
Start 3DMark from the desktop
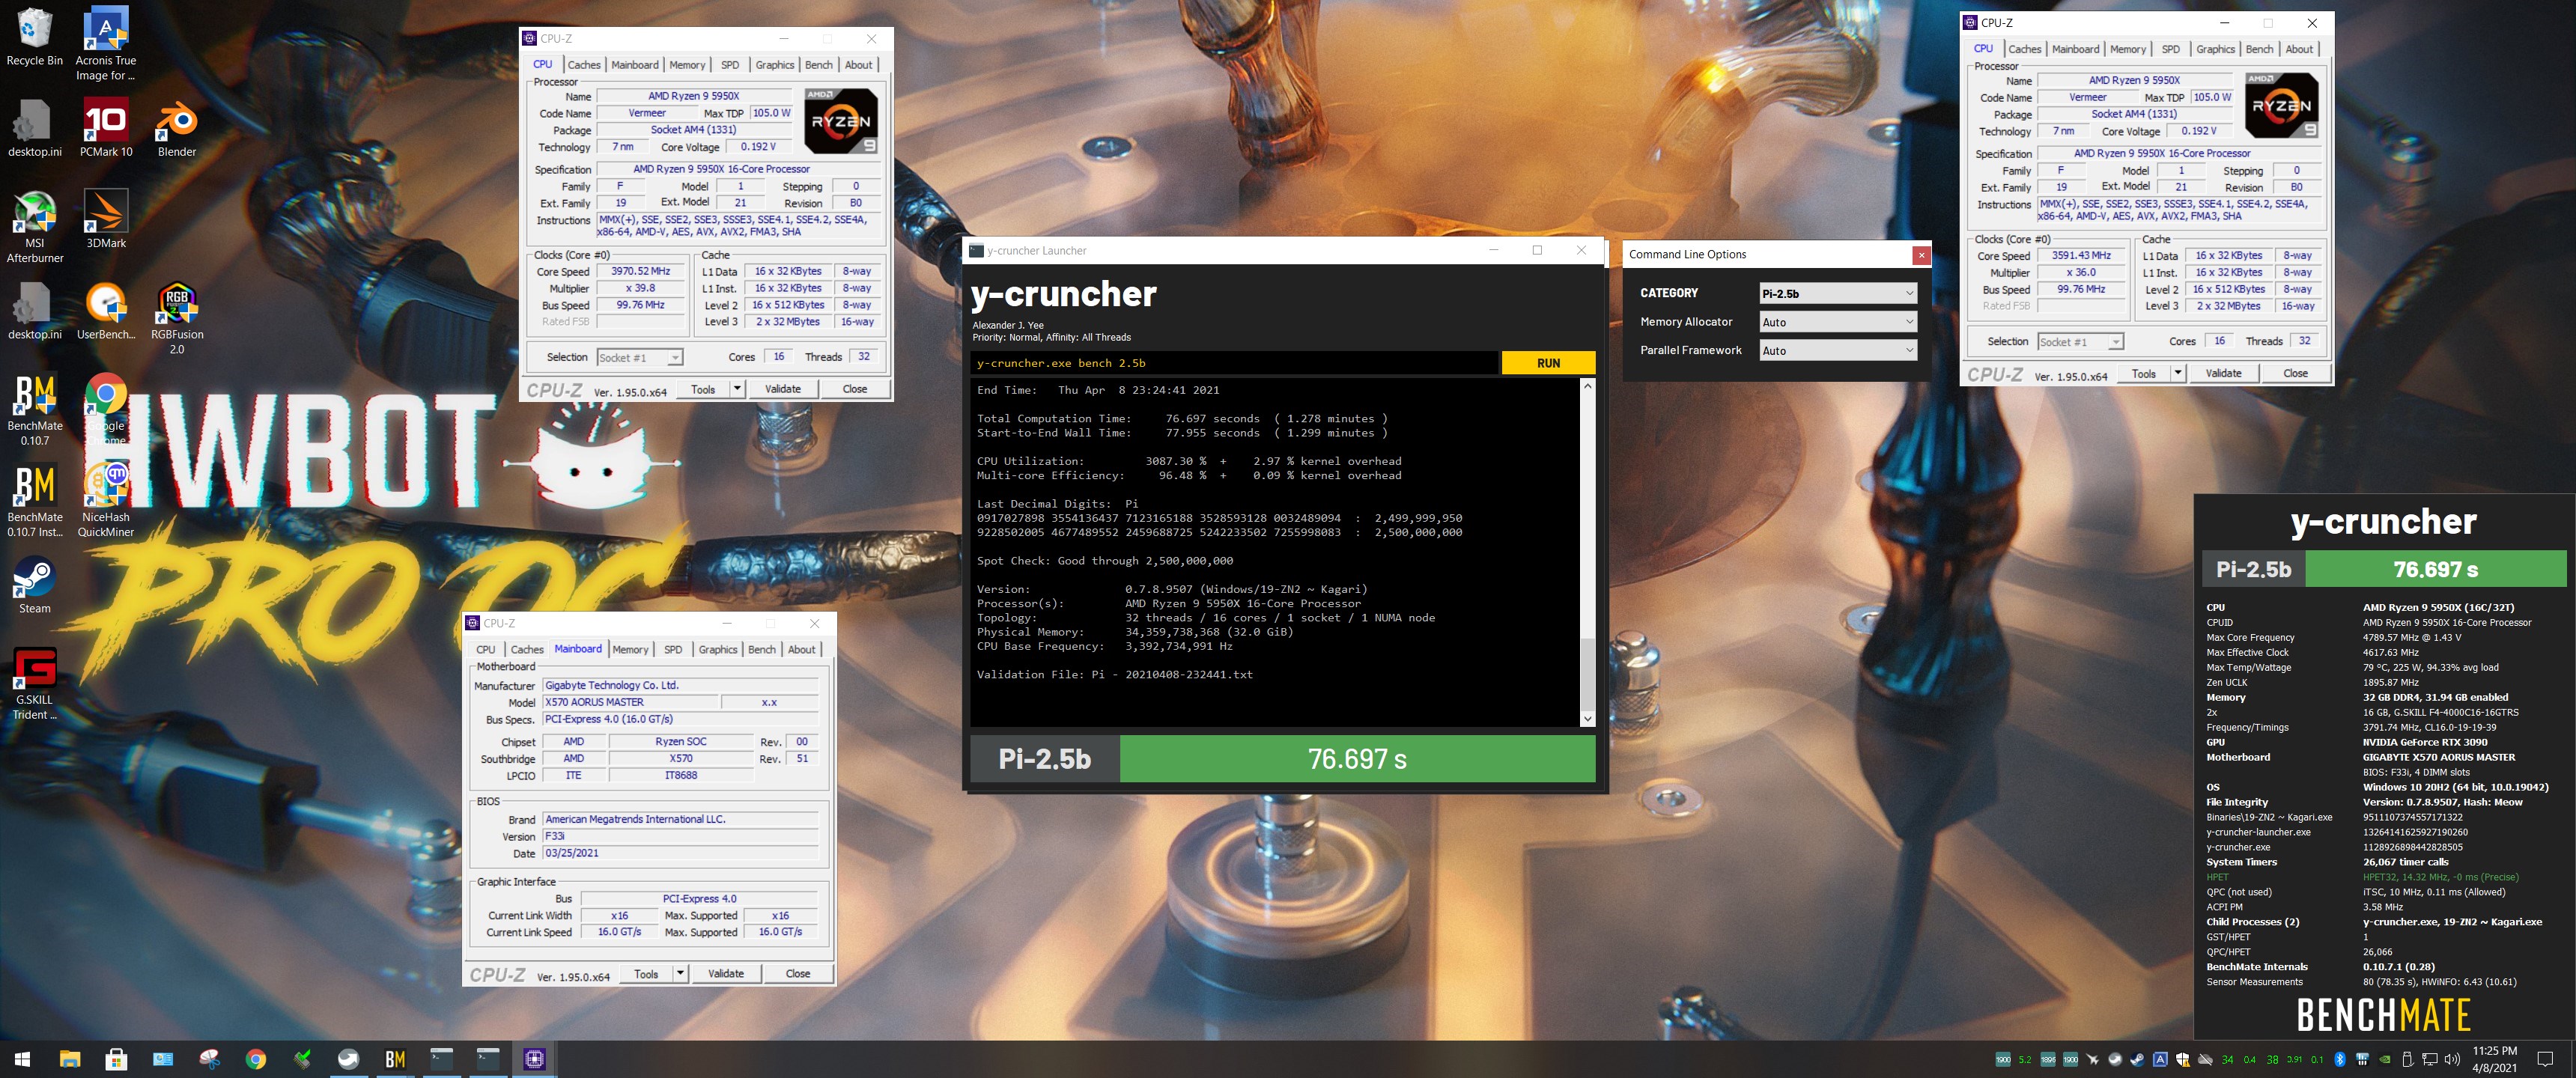coord(105,219)
